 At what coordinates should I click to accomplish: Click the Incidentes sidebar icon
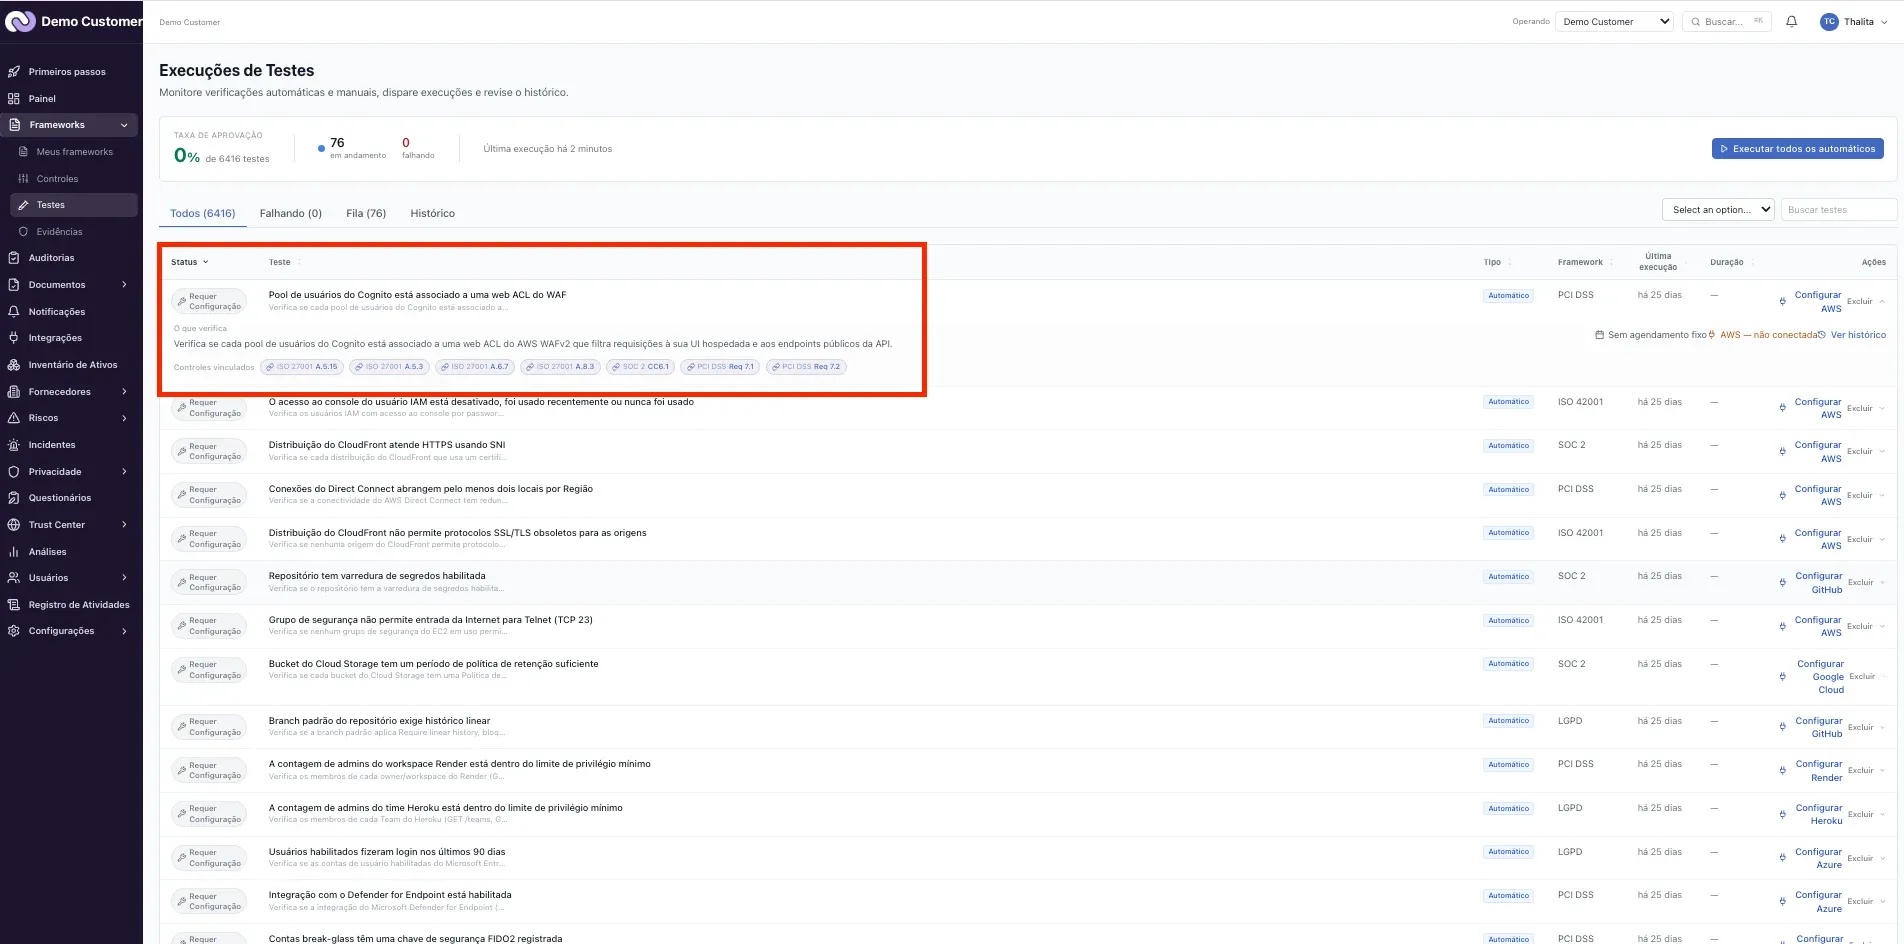(x=14, y=445)
